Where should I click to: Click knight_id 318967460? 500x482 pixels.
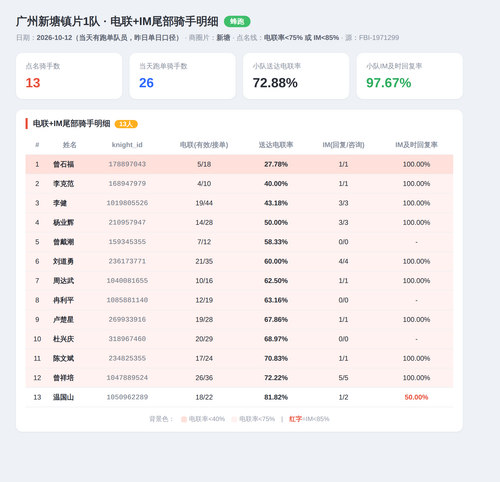127,339
